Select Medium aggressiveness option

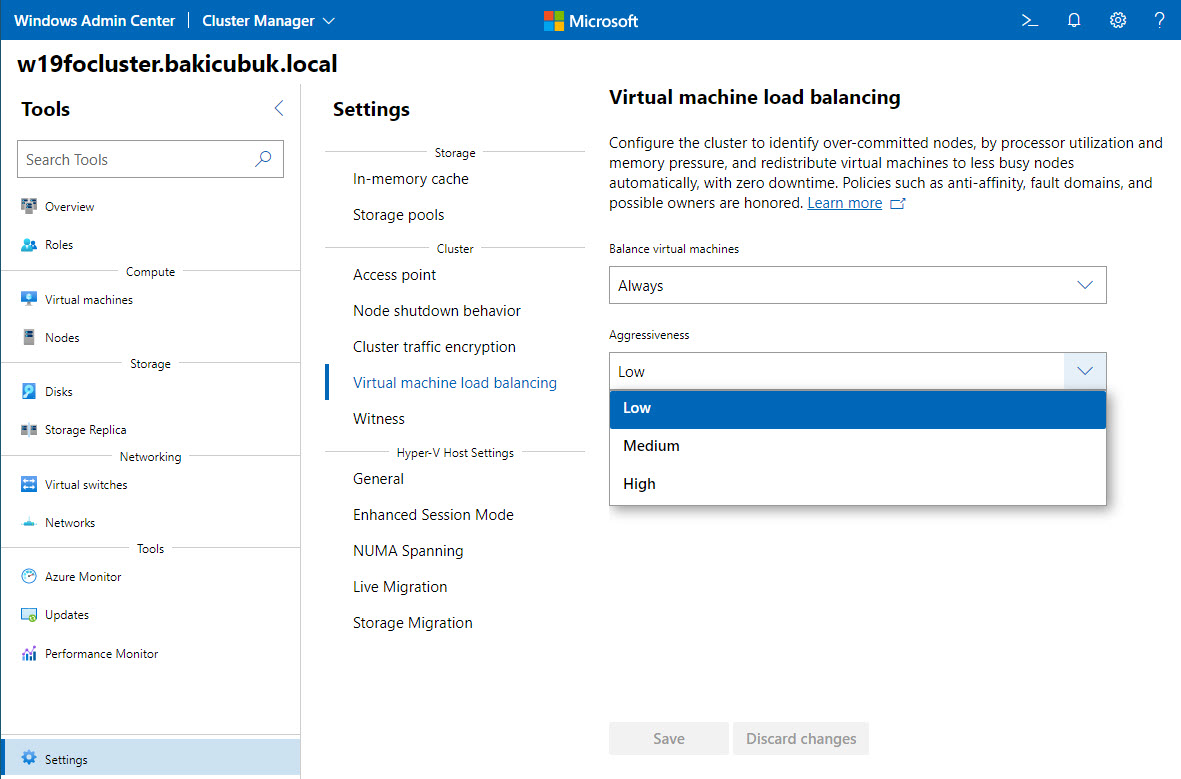click(857, 446)
